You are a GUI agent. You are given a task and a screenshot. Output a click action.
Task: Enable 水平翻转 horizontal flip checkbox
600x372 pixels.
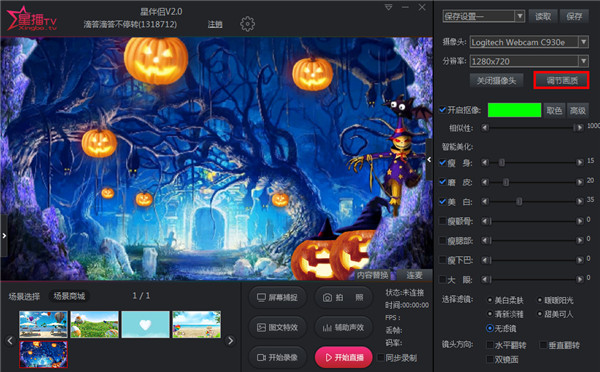click(490, 345)
